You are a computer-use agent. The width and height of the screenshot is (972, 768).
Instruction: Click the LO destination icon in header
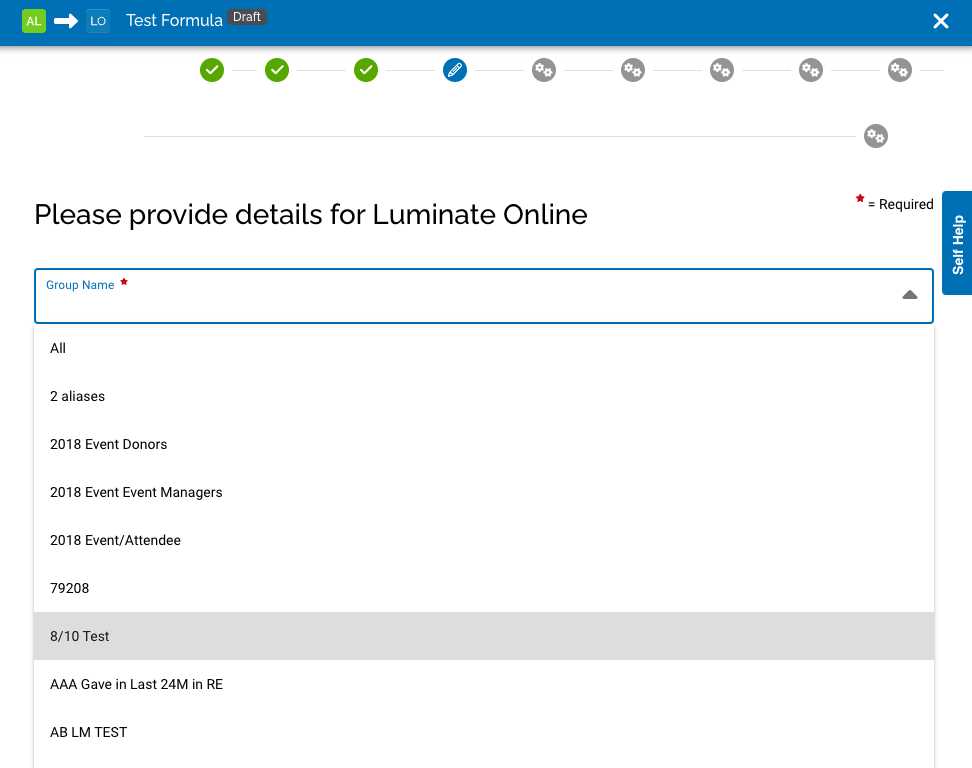tap(97, 20)
